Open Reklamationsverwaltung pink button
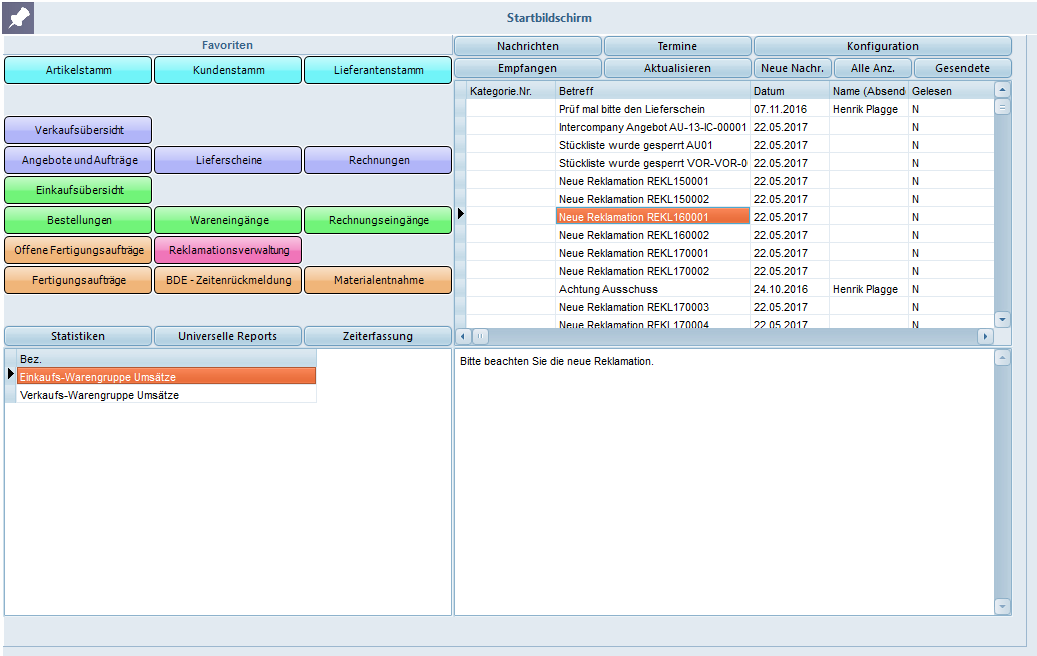The width and height of the screenshot is (1037, 656). point(229,250)
